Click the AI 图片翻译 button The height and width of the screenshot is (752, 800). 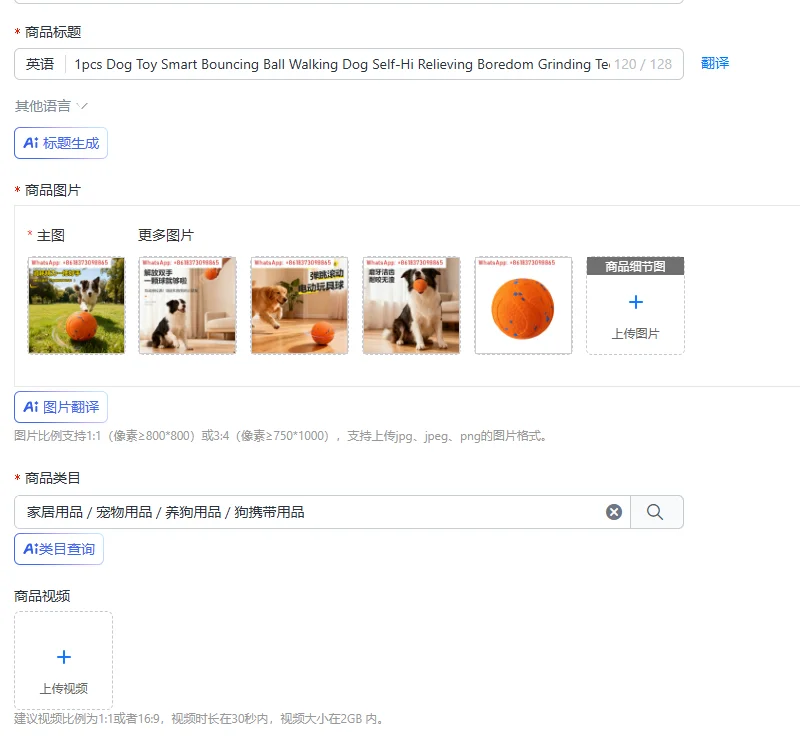click(x=61, y=407)
